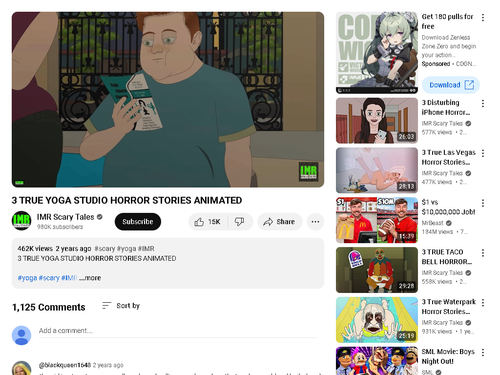
Task: Click the Share button
Action: tap(279, 222)
